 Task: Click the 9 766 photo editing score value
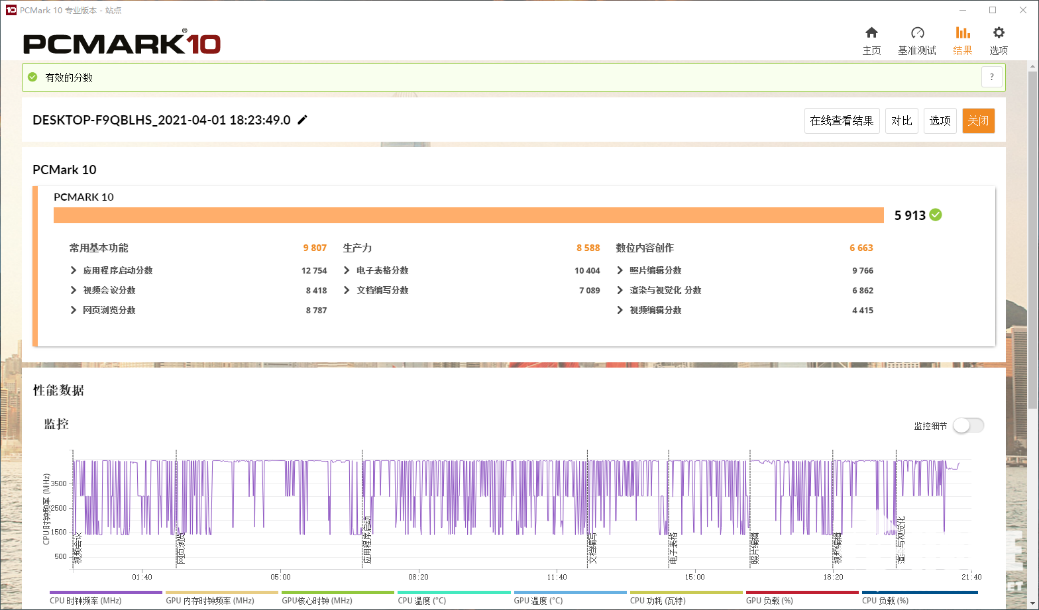tap(863, 270)
